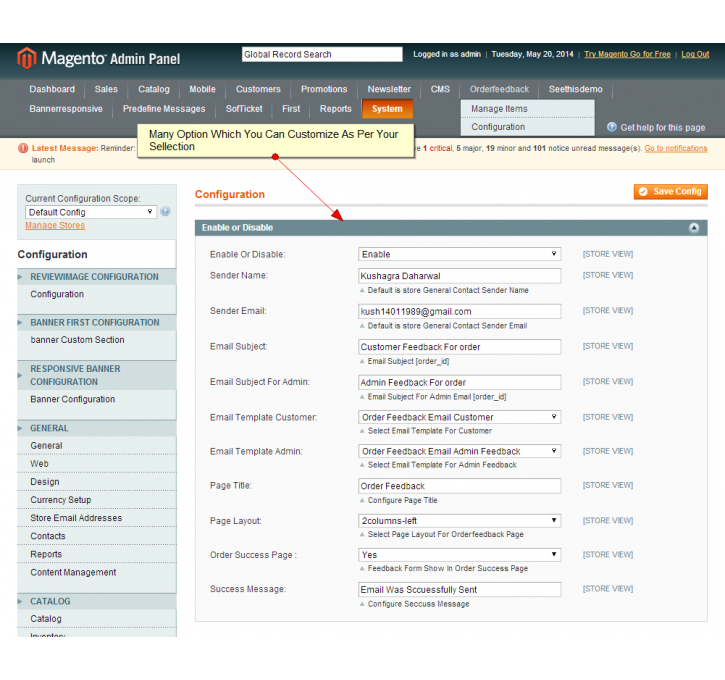The image size is (725, 680).
Task: Click the scope help icon next to Default Config
Action: pyautogui.click(x=165, y=212)
